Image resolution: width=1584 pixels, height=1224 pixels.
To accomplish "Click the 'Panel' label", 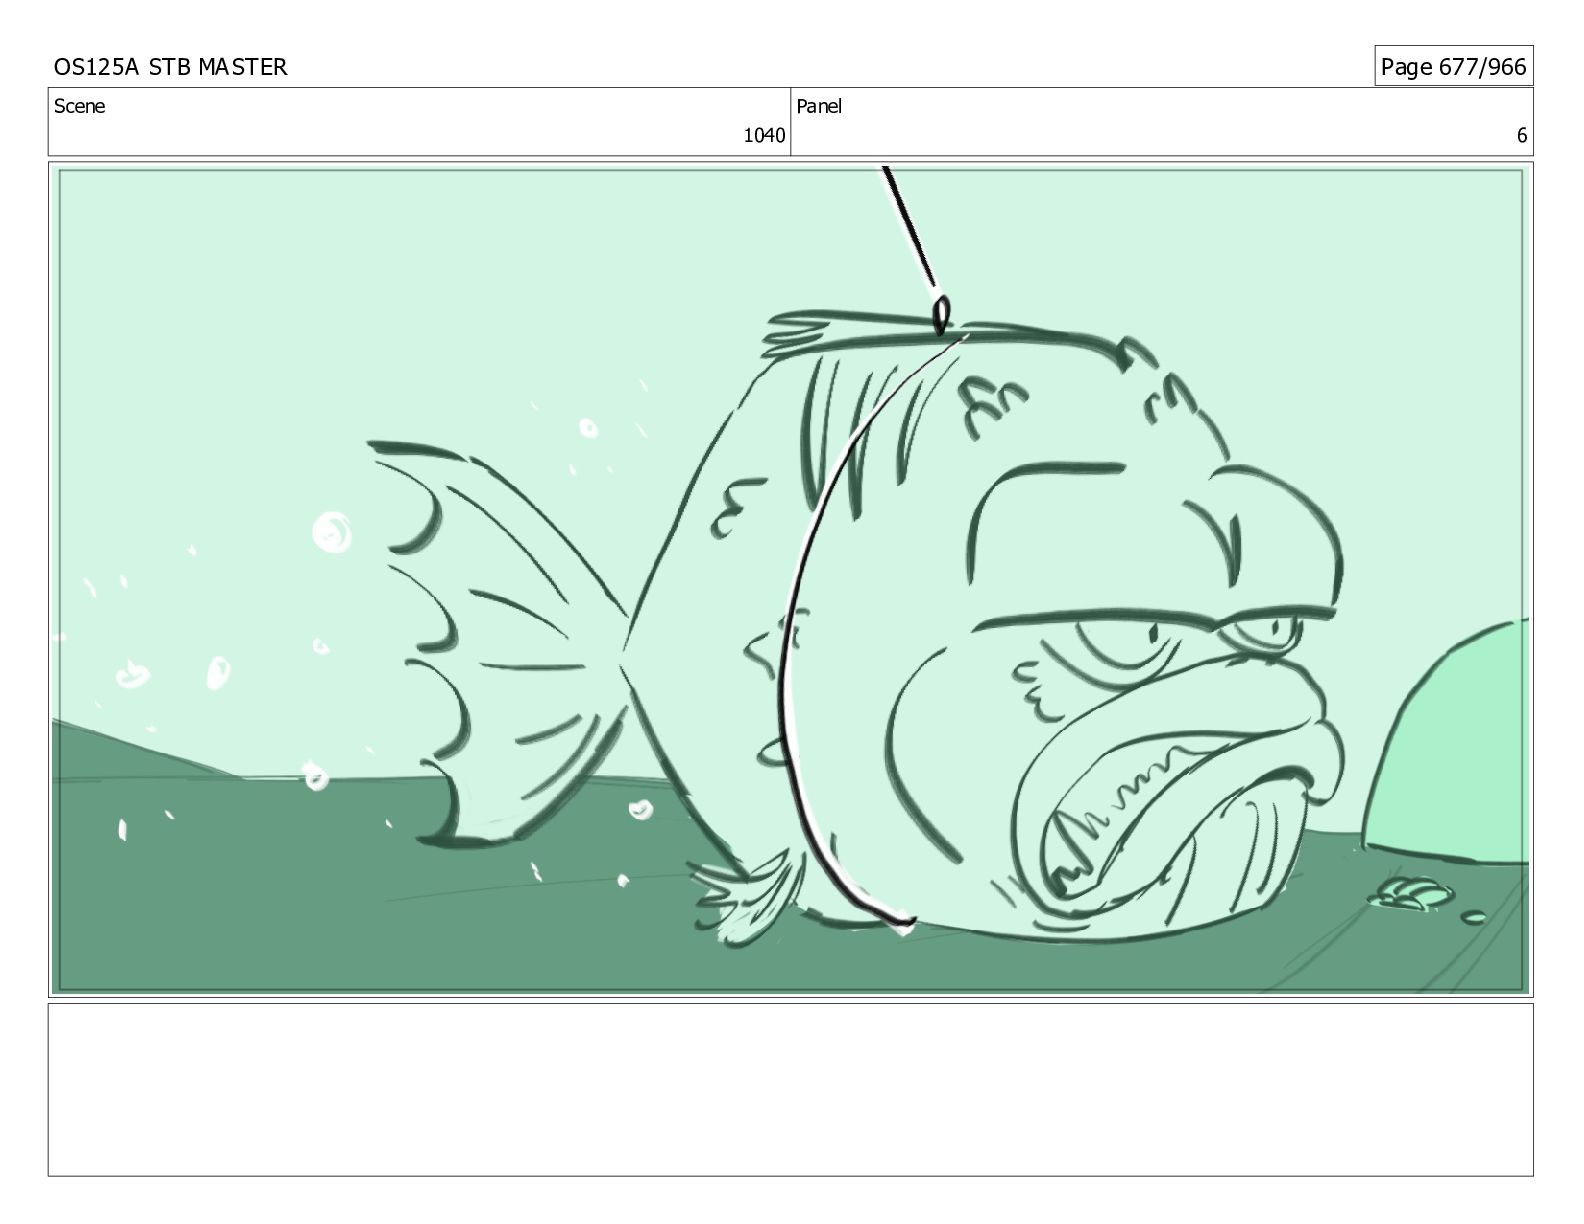I will click(x=819, y=106).
